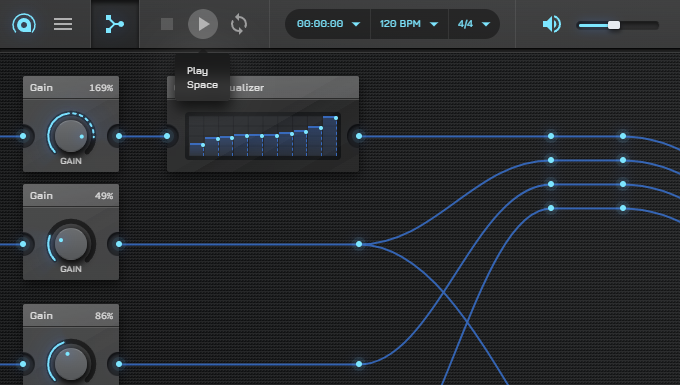The height and width of the screenshot is (385, 680).
Task: Open the 4/4 time signature dropdown
Action: 474,24
